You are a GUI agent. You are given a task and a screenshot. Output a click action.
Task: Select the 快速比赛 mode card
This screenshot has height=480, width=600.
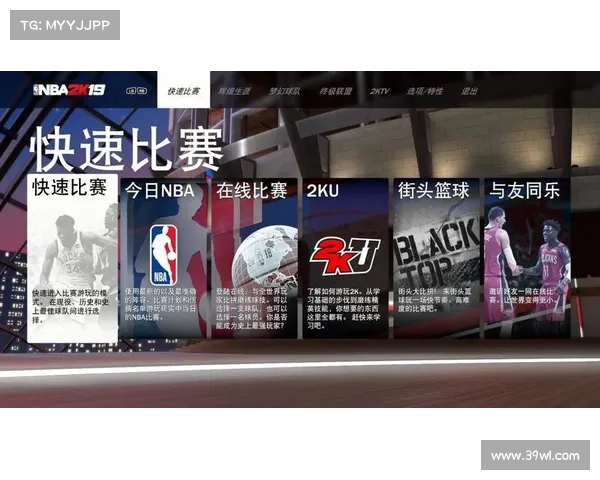pos(73,259)
